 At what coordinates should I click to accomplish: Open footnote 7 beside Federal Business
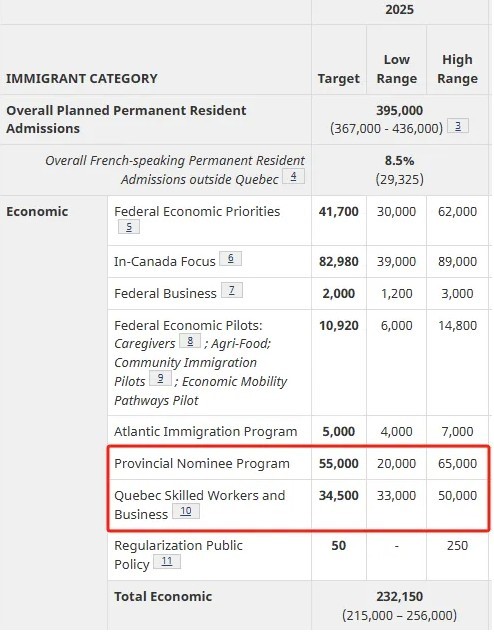232,290
